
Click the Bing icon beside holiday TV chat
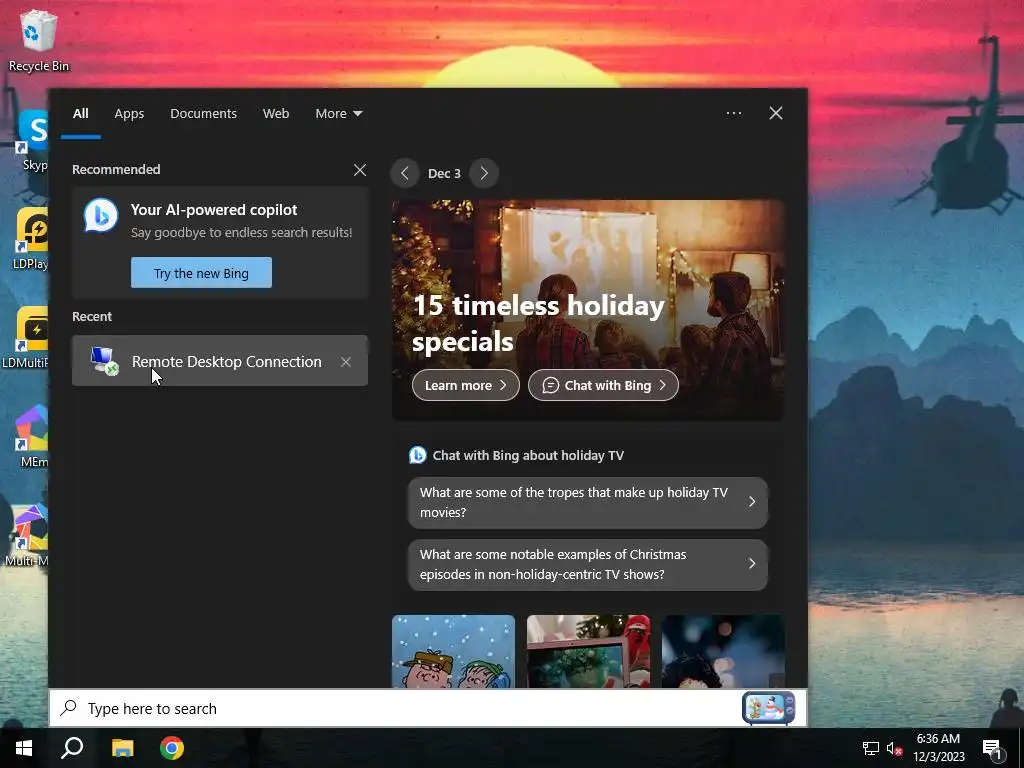coord(417,455)
